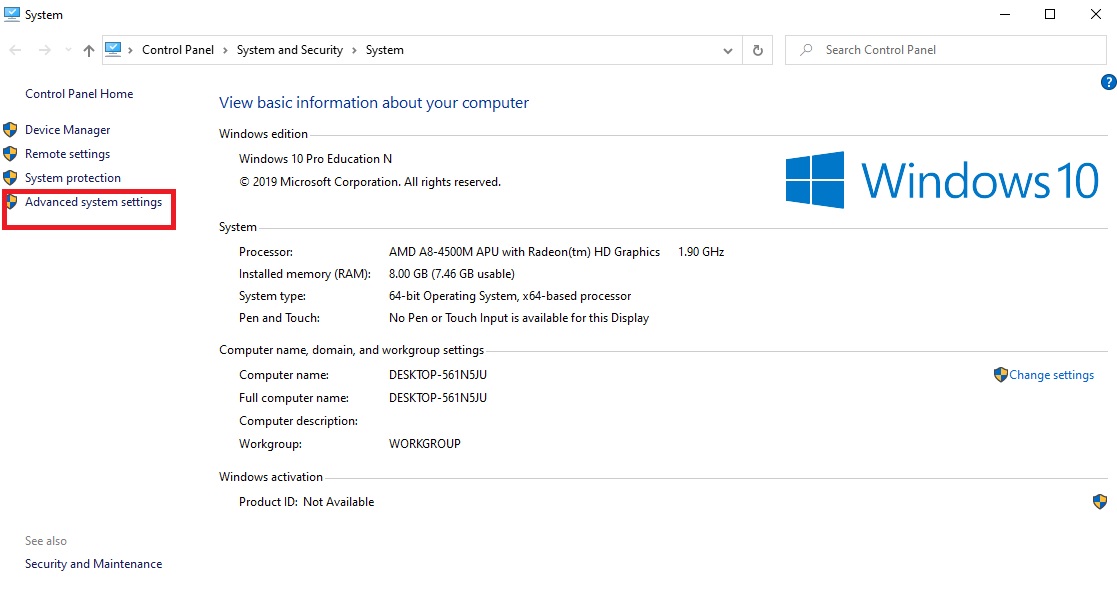Screen dimensions: 1117x589
Task: Click the Device Manager shield icon
Action: coord(10,130)
